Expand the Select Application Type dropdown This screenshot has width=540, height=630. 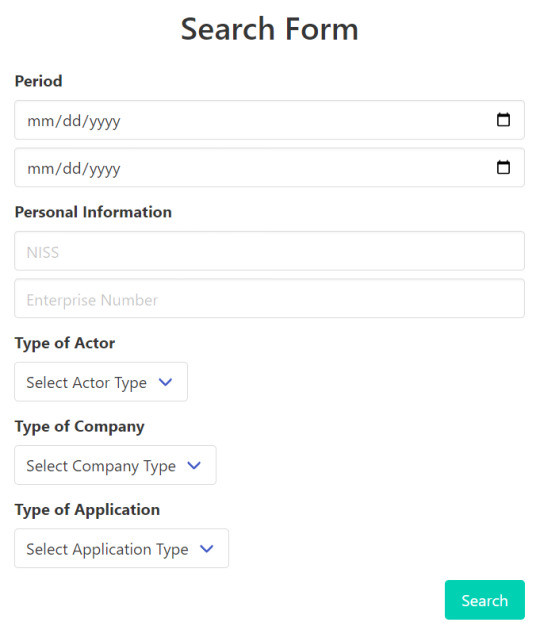coord(122,548)
